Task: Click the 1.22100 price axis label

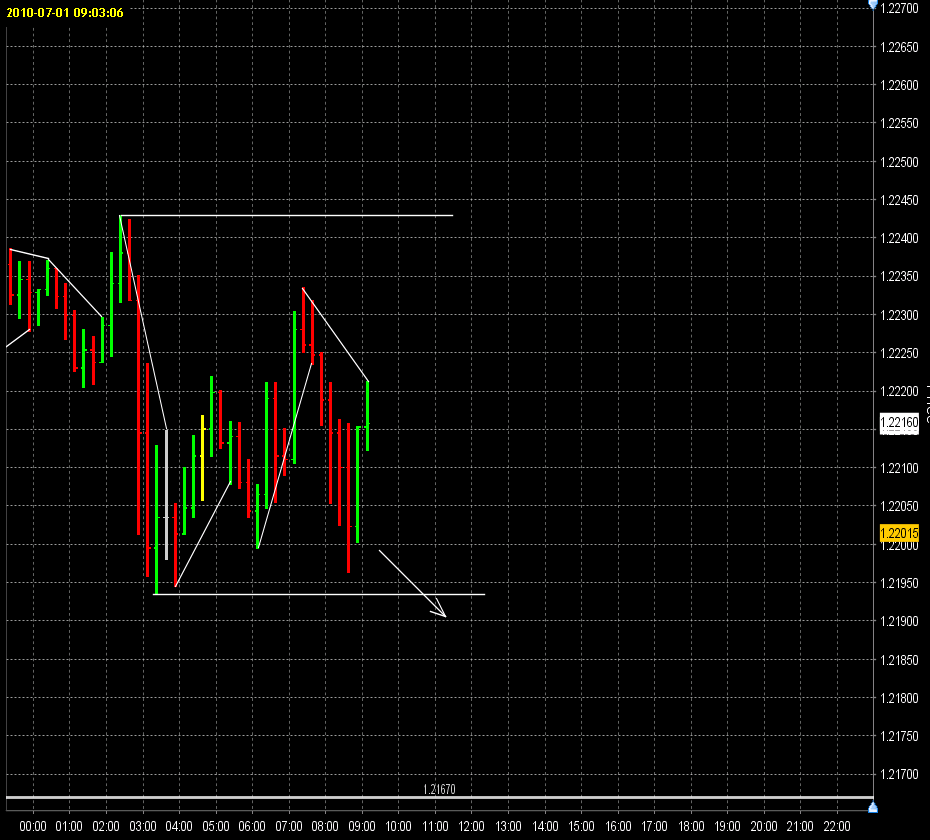Action: pyautogui.click(x=900, y=468)
